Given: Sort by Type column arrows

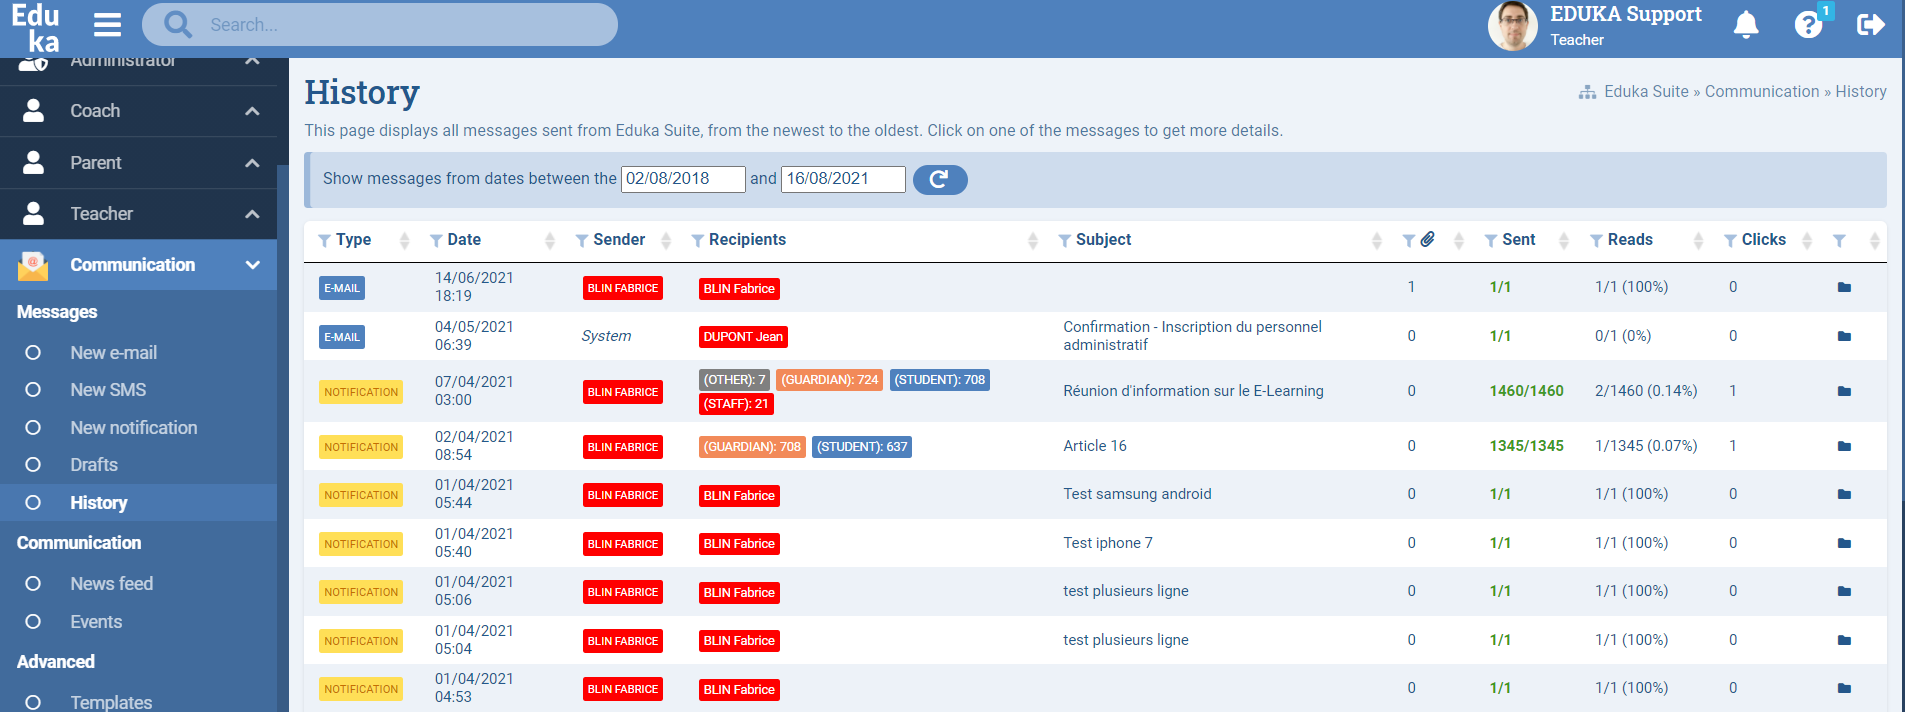Looking at the screenshot, I should point(404,241).
